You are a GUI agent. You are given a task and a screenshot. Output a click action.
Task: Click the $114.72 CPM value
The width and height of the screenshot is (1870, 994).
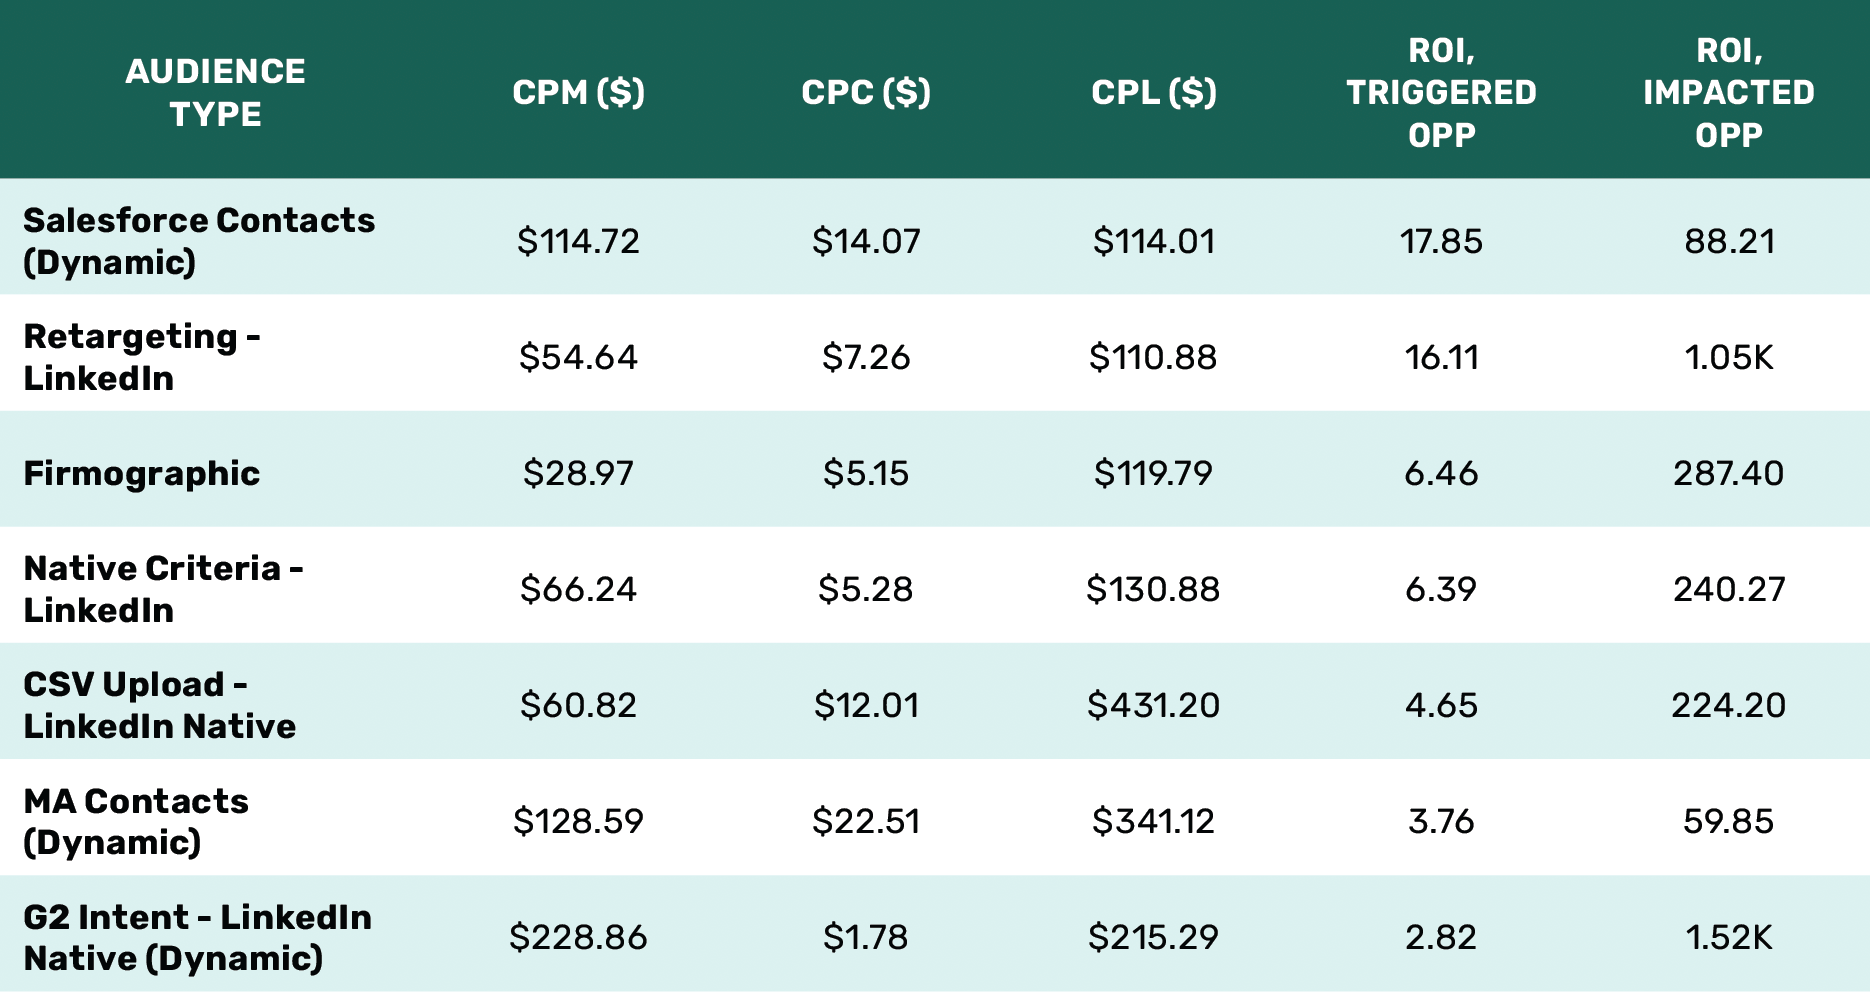(578, 241)
